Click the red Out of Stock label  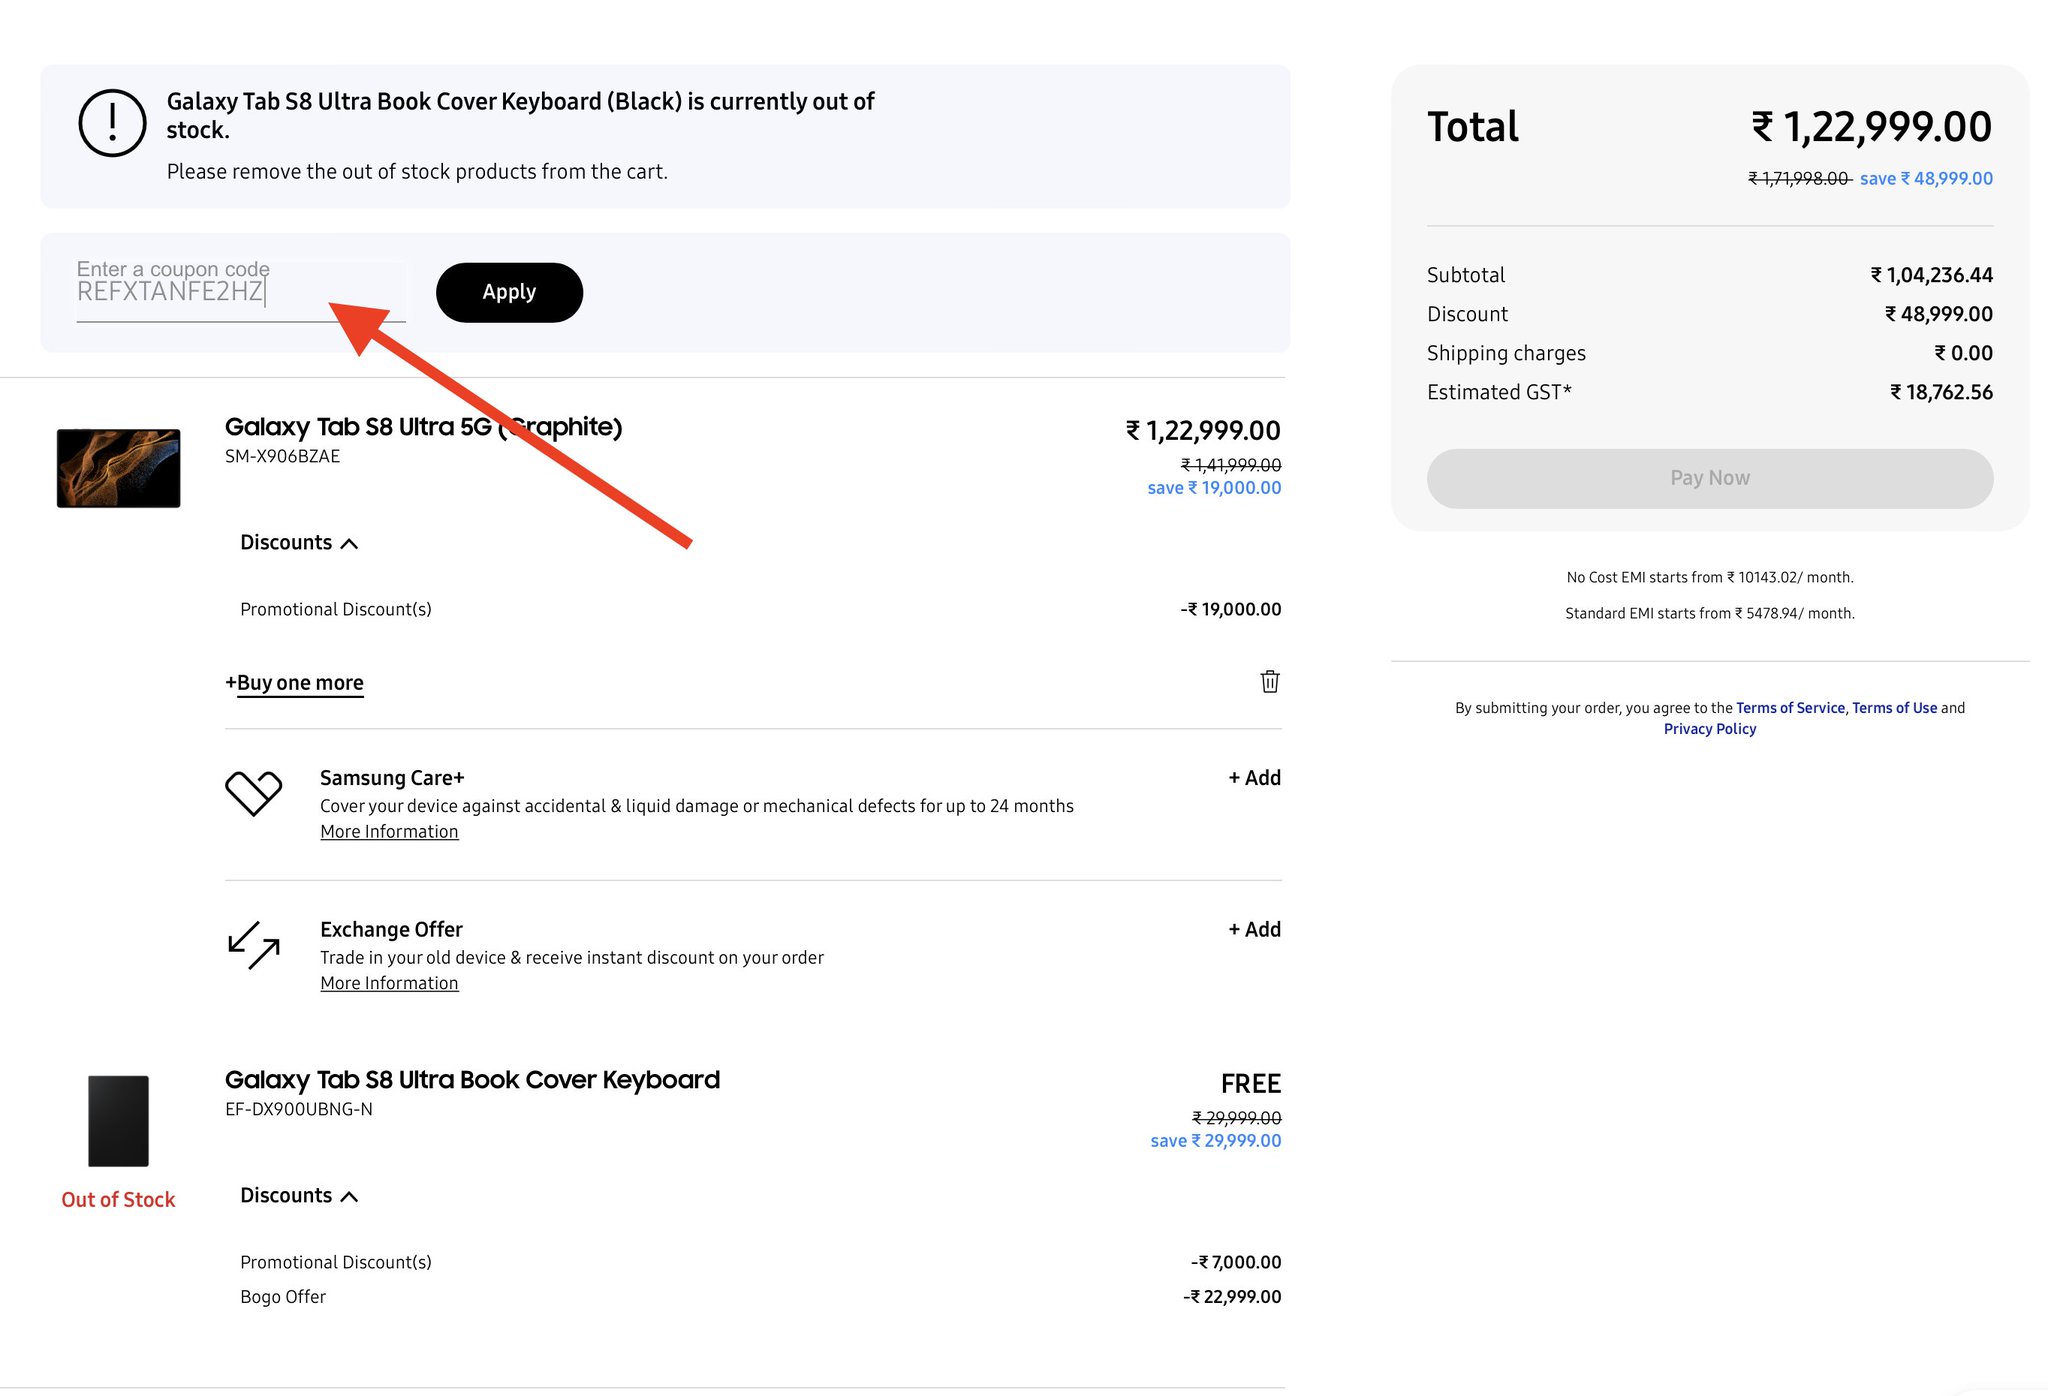(x=118, y=1199)
